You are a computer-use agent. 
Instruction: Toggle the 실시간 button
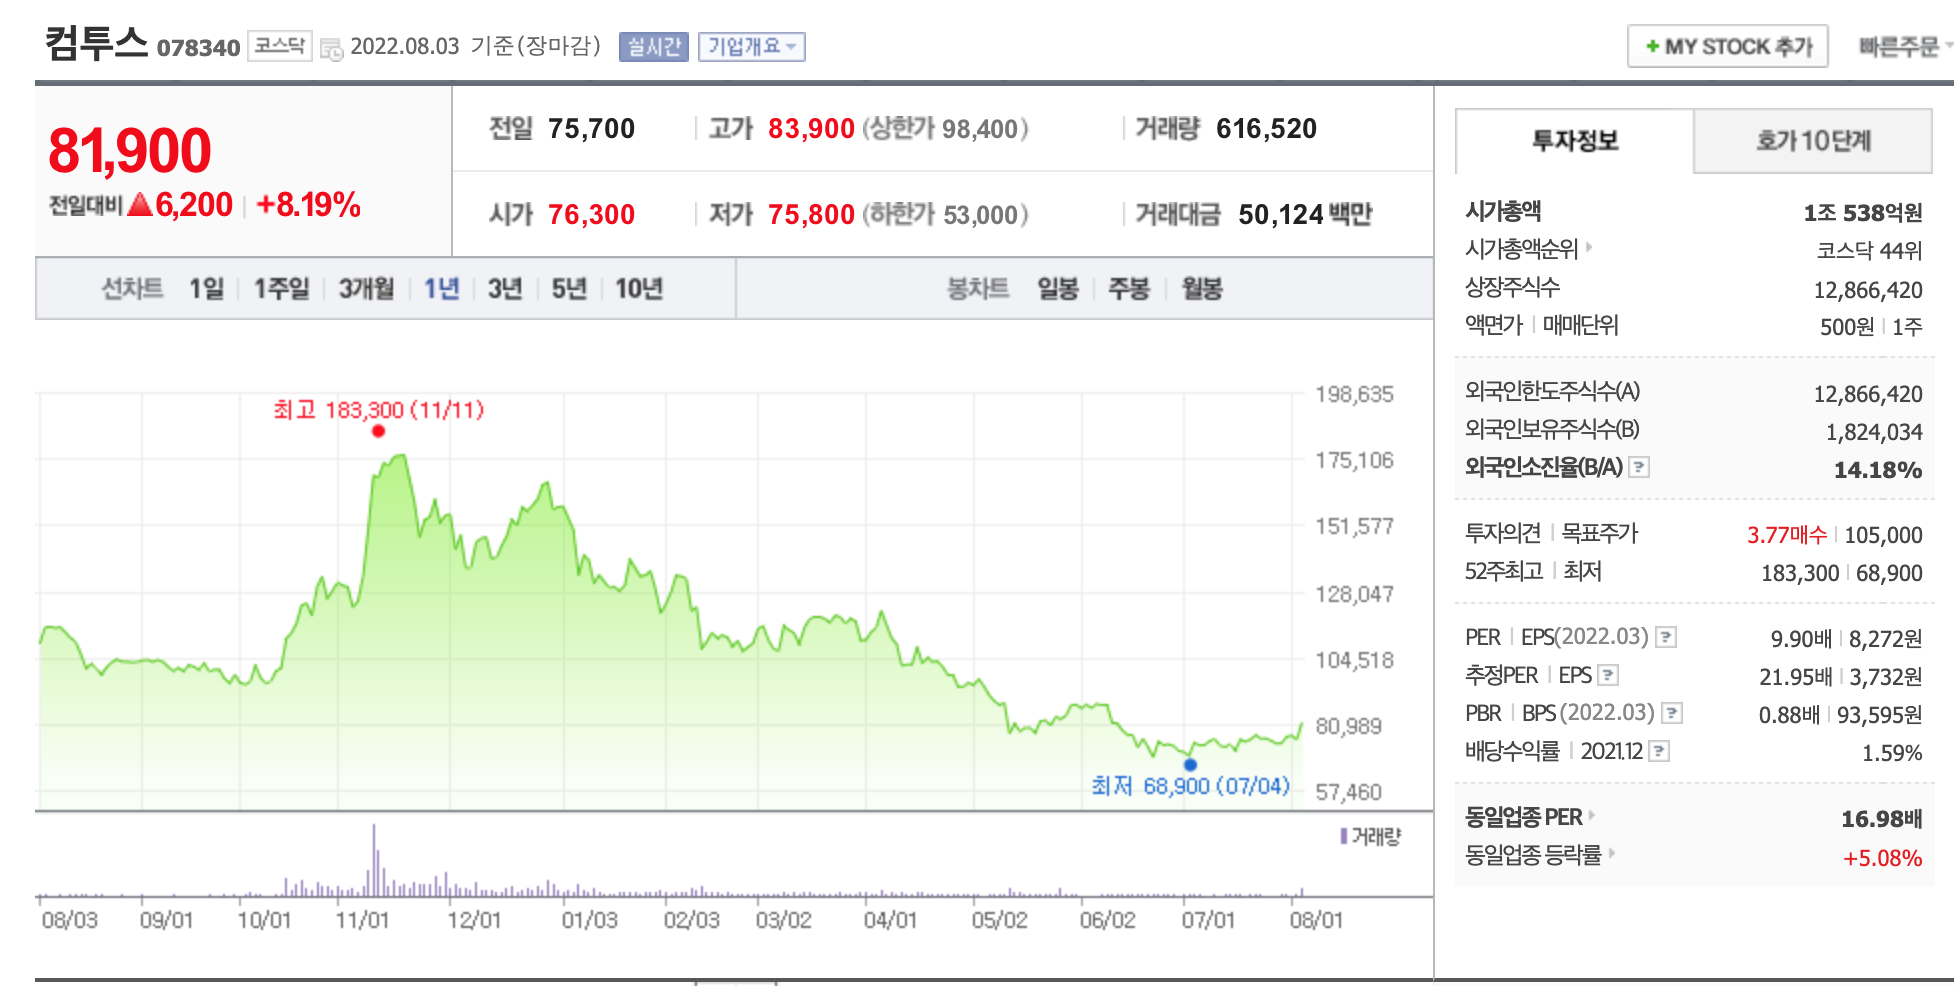point(654,47)
